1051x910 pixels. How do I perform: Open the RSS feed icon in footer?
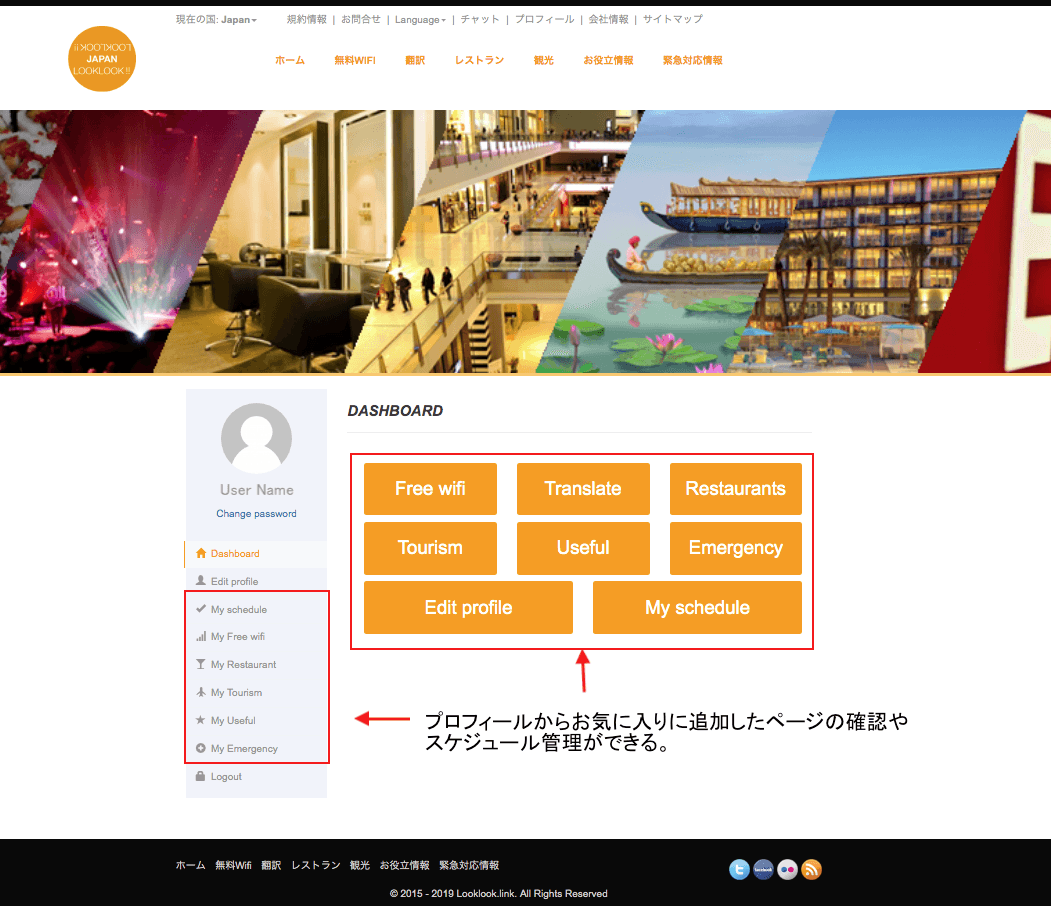811,869
